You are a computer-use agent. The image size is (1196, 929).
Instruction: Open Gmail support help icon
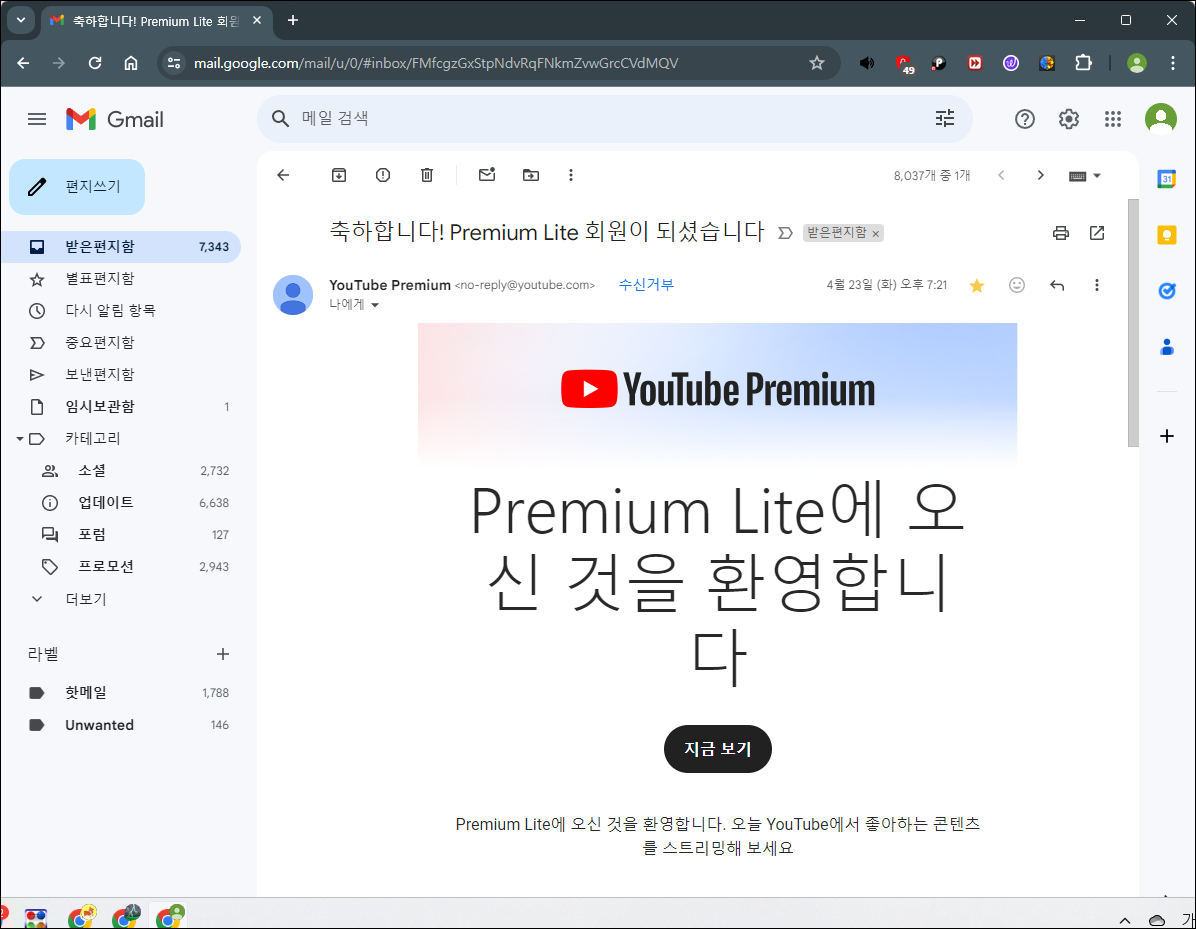[x=1024, y=119]
